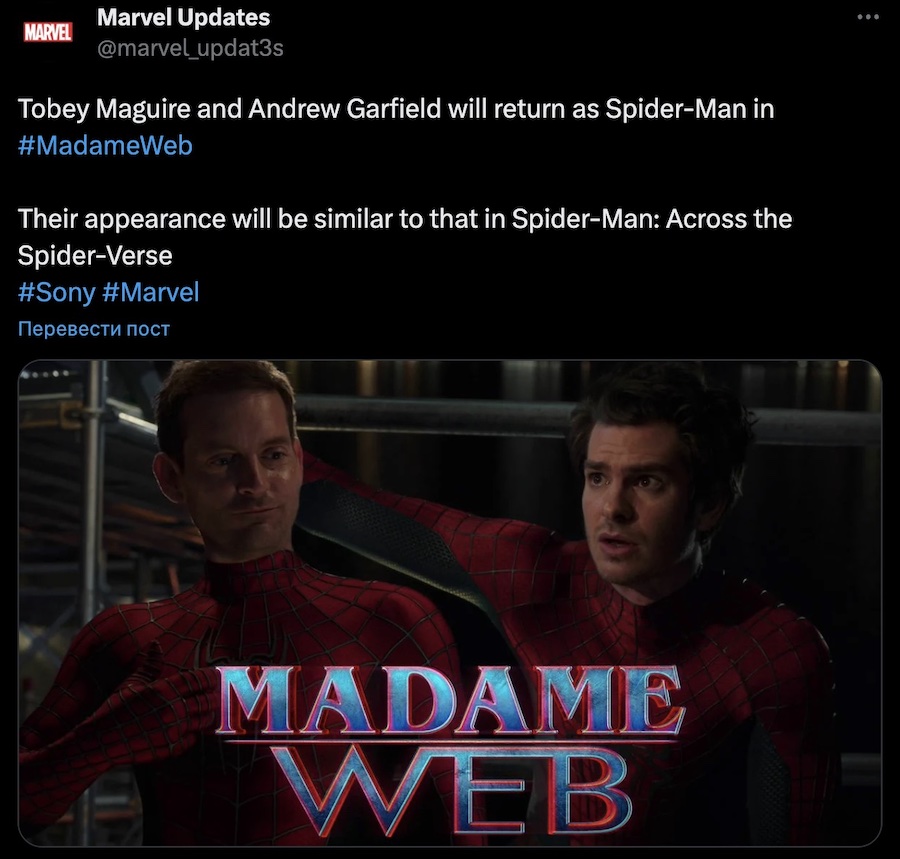Open the attached Madame Web image
The width and height of the screenshot is (900, 859).
coord(450,603)
